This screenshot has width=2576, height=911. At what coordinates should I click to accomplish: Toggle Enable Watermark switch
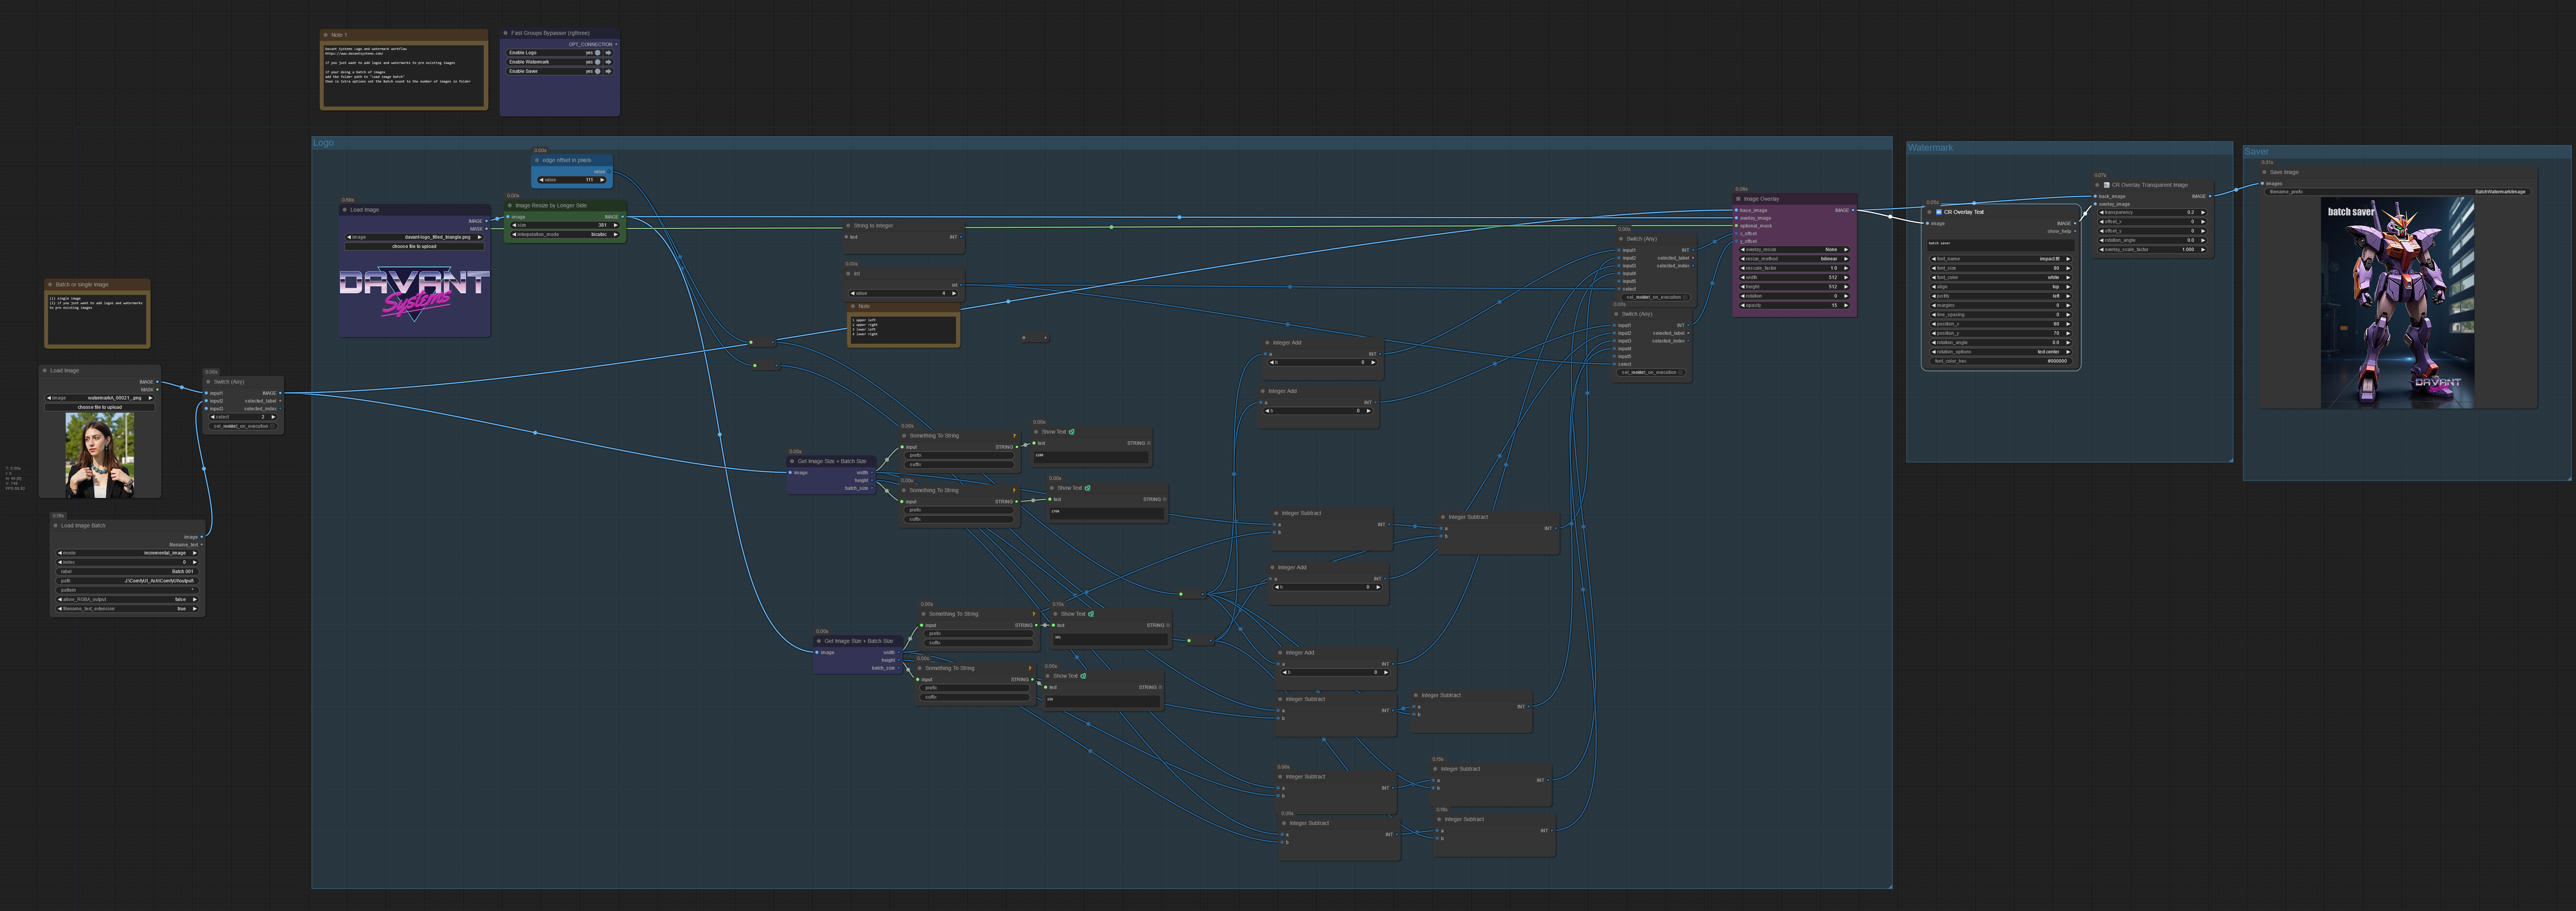coord(598,62)
